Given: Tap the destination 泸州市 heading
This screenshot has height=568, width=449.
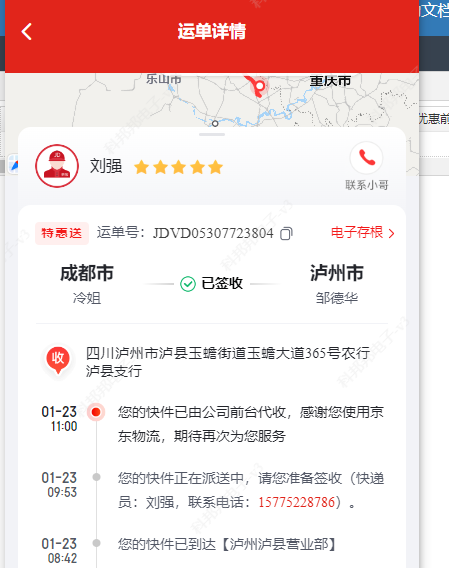Looking at the screenshot, I should [x=337, y=273].
